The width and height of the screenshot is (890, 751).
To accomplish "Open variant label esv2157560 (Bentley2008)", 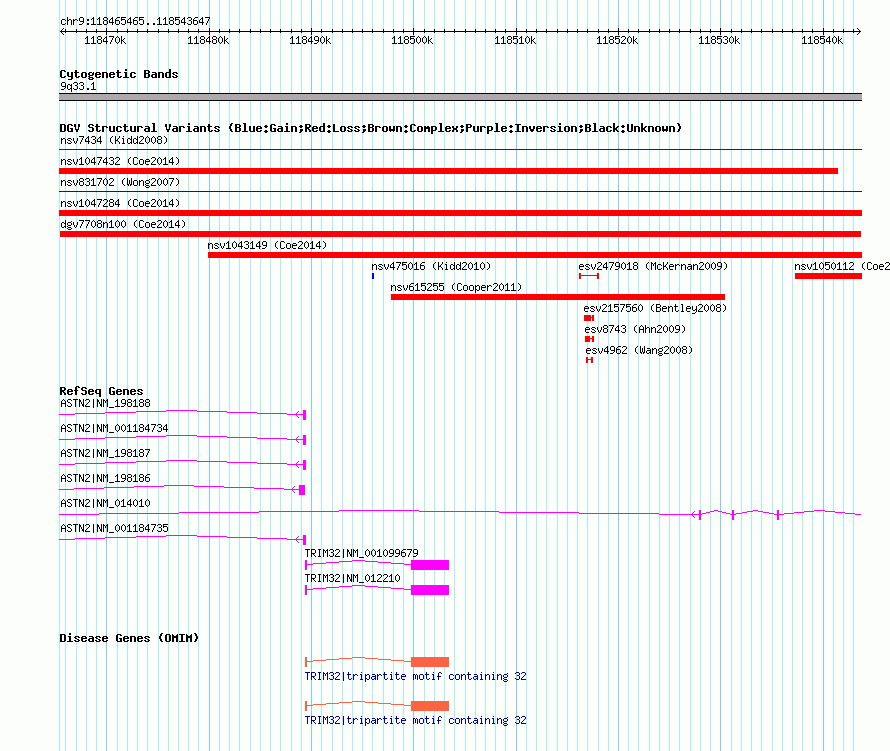I will click(x=655, y=308).
